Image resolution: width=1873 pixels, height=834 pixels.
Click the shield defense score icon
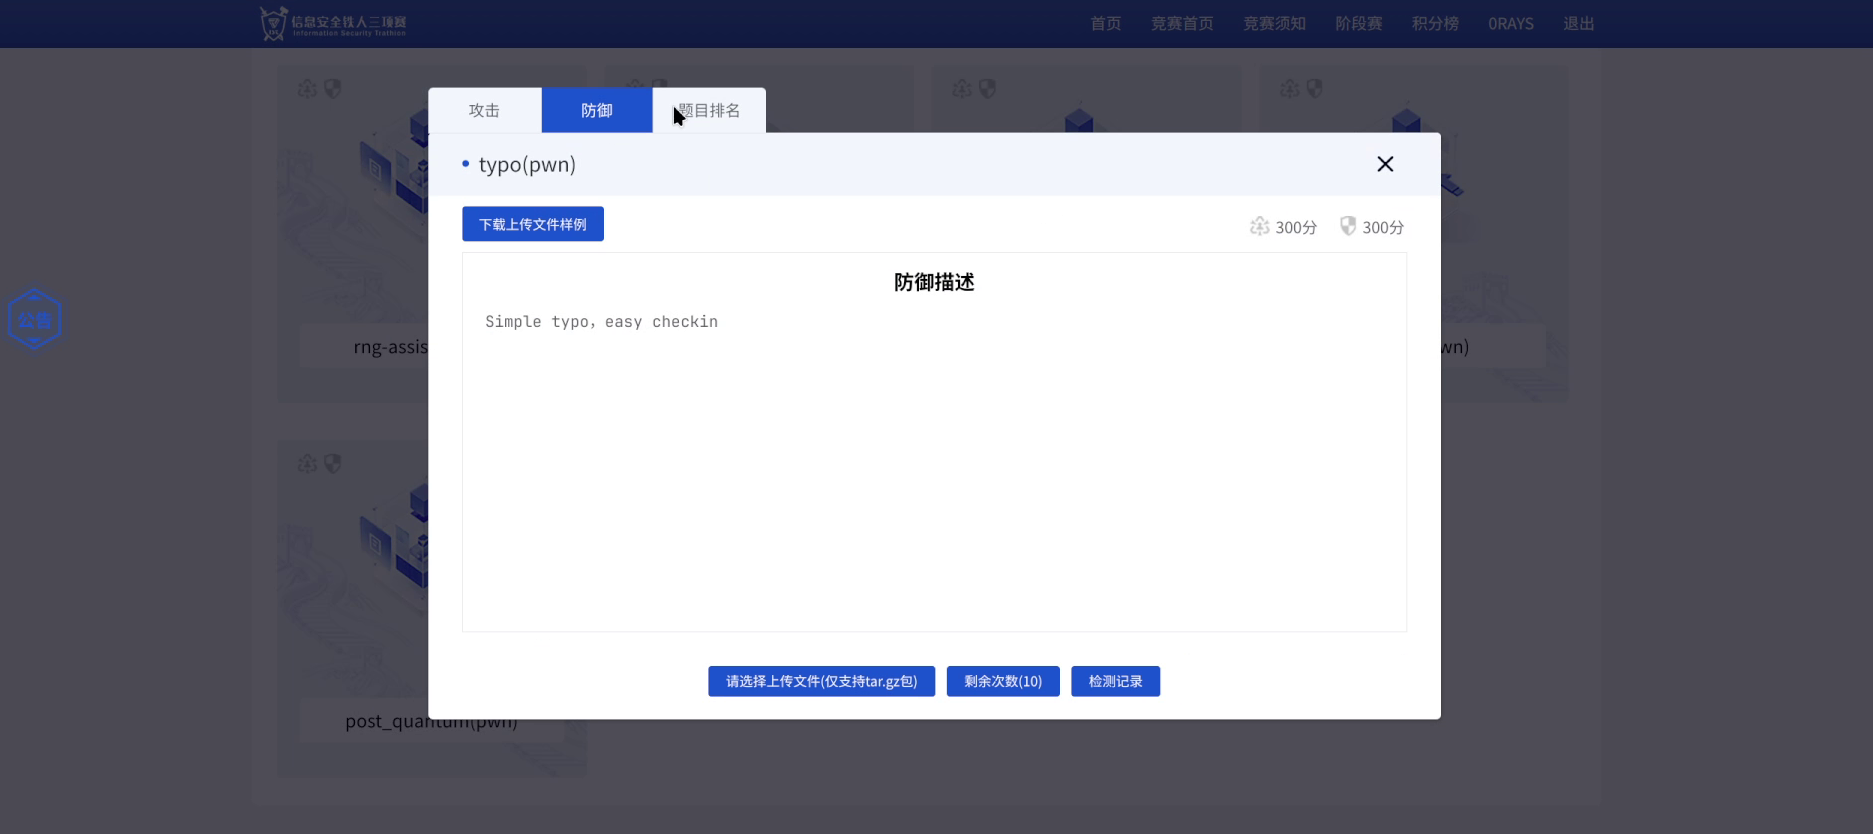1347,227
